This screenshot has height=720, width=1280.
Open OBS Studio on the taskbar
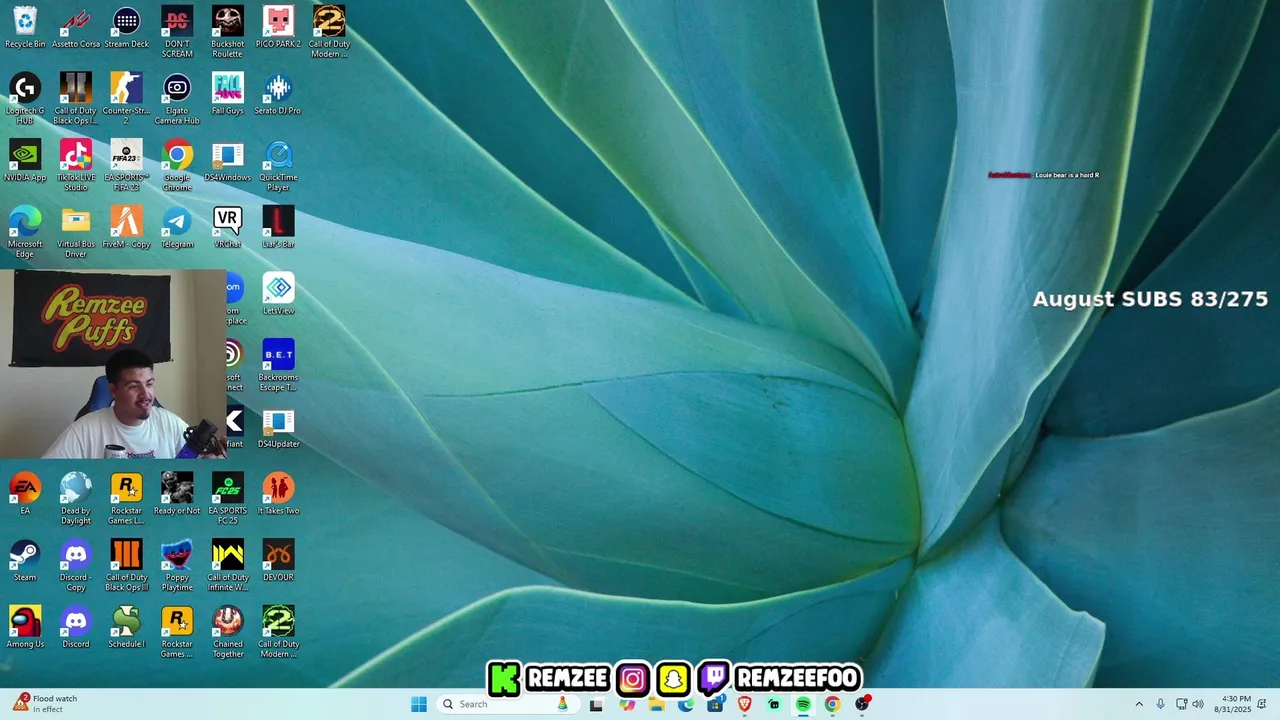[x=862, y=704]
